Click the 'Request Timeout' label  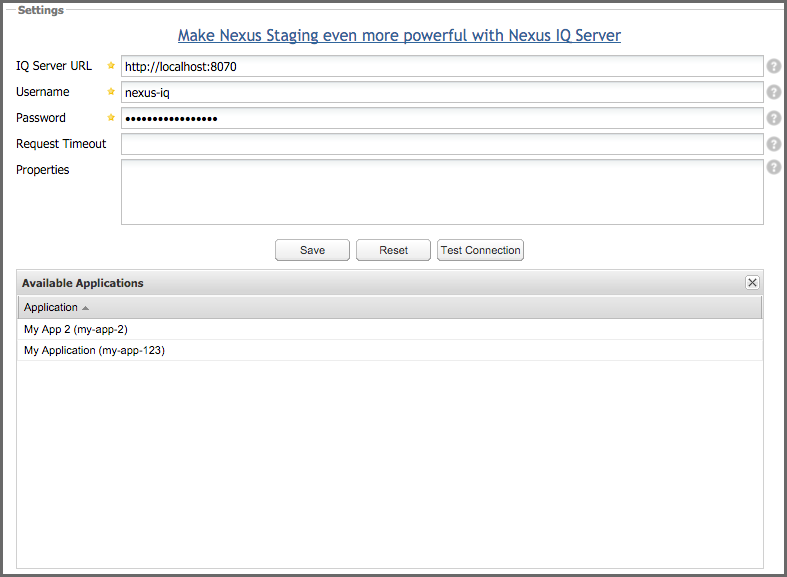[61, 144]
